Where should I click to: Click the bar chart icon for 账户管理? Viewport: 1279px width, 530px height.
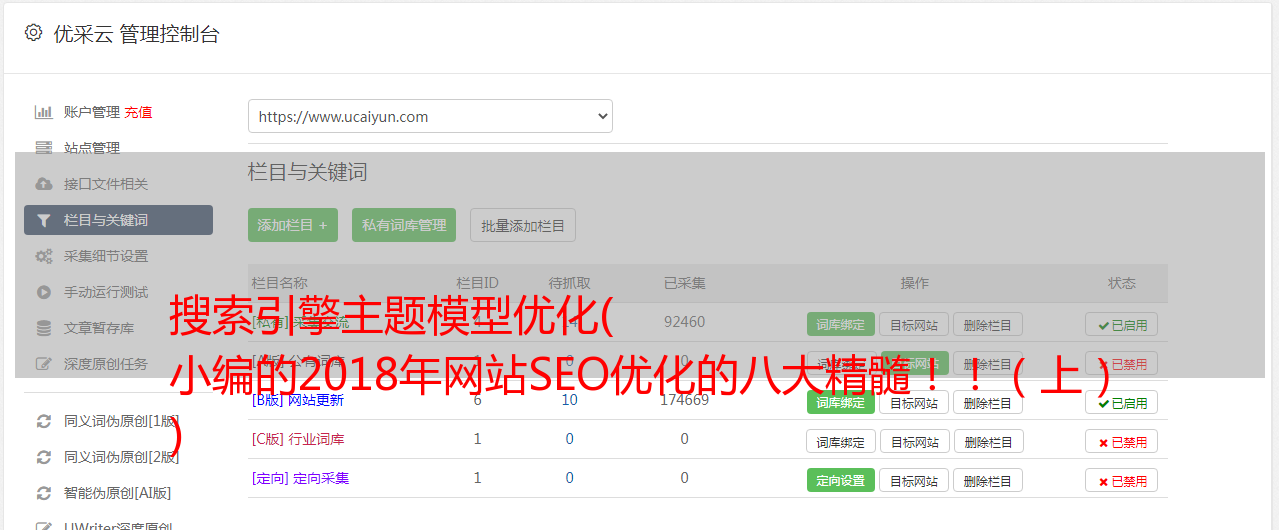click(43, 112)
